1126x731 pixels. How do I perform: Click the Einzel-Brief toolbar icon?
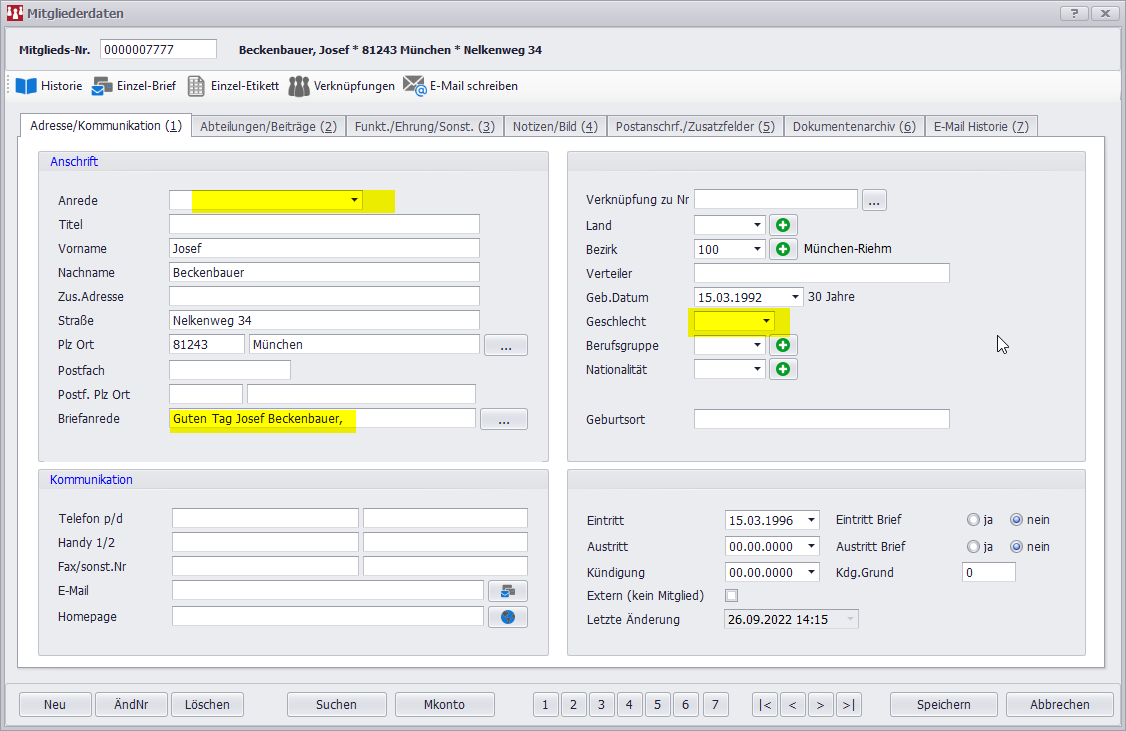pos(102,86)
